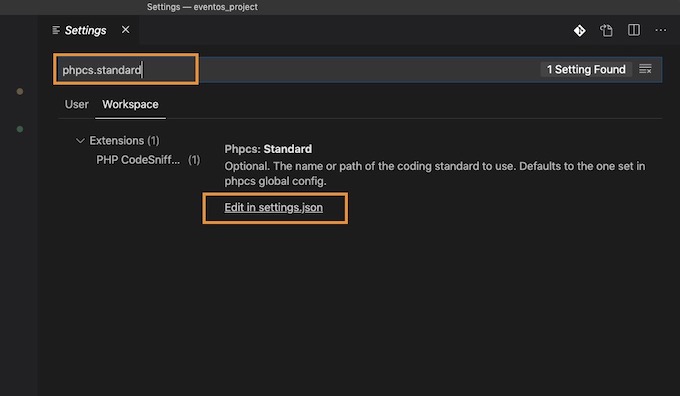Collapse the Extensions (1) chevron

point(80,141)
